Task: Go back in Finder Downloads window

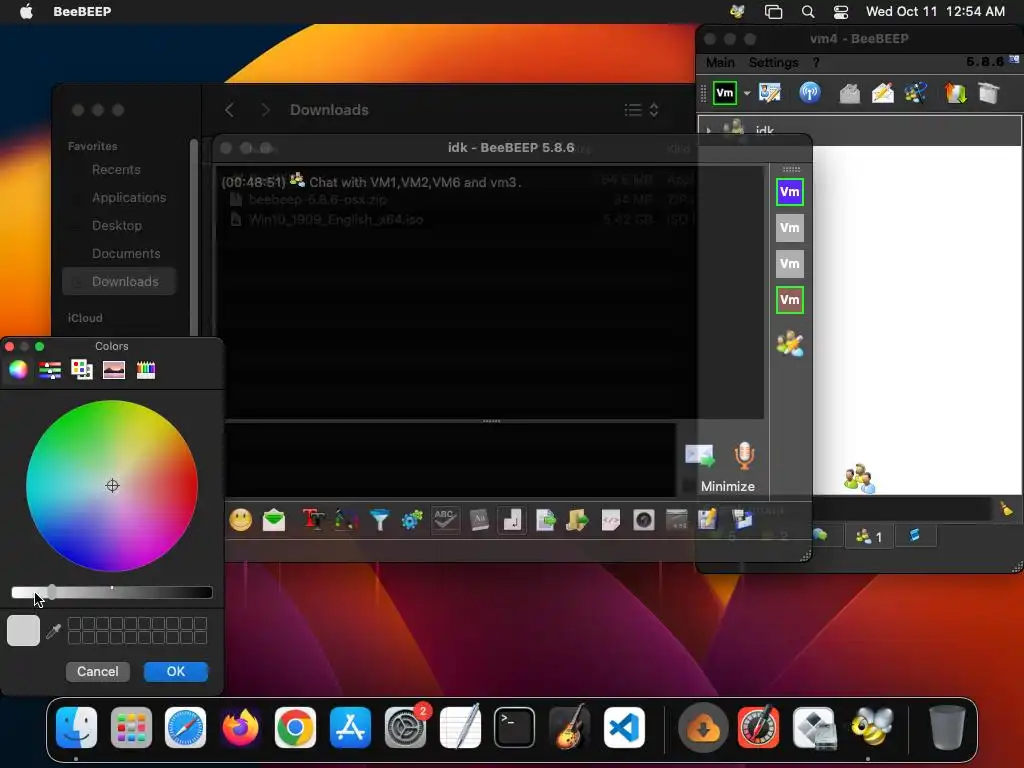Action: (229, 110)
